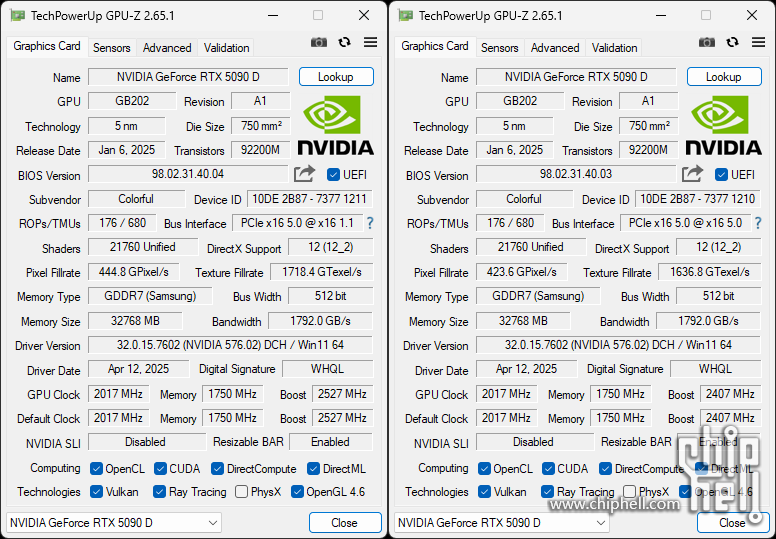Toggle Ray Tracing checkbox in right window

click(547, 491)
